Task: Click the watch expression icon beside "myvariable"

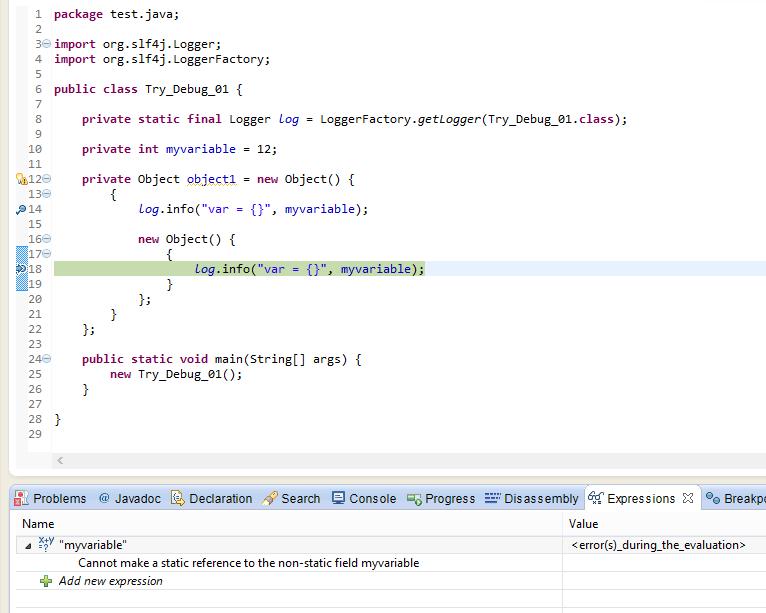Action: [x=46, y=544]
